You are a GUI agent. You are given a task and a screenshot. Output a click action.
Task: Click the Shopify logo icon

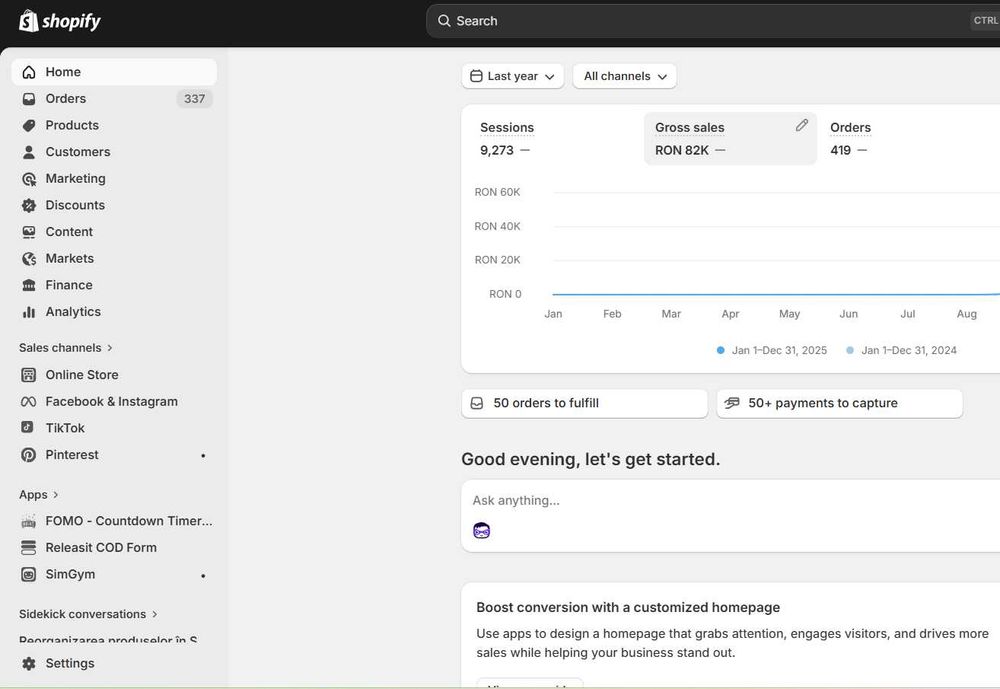[29, 21]
